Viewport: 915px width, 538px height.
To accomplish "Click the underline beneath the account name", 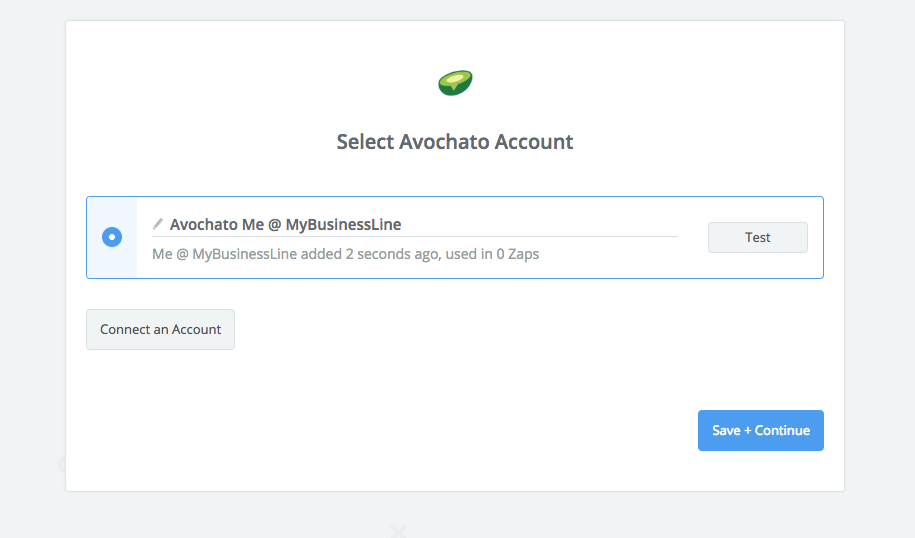I will pyautogui.click(x=414, y=236).
